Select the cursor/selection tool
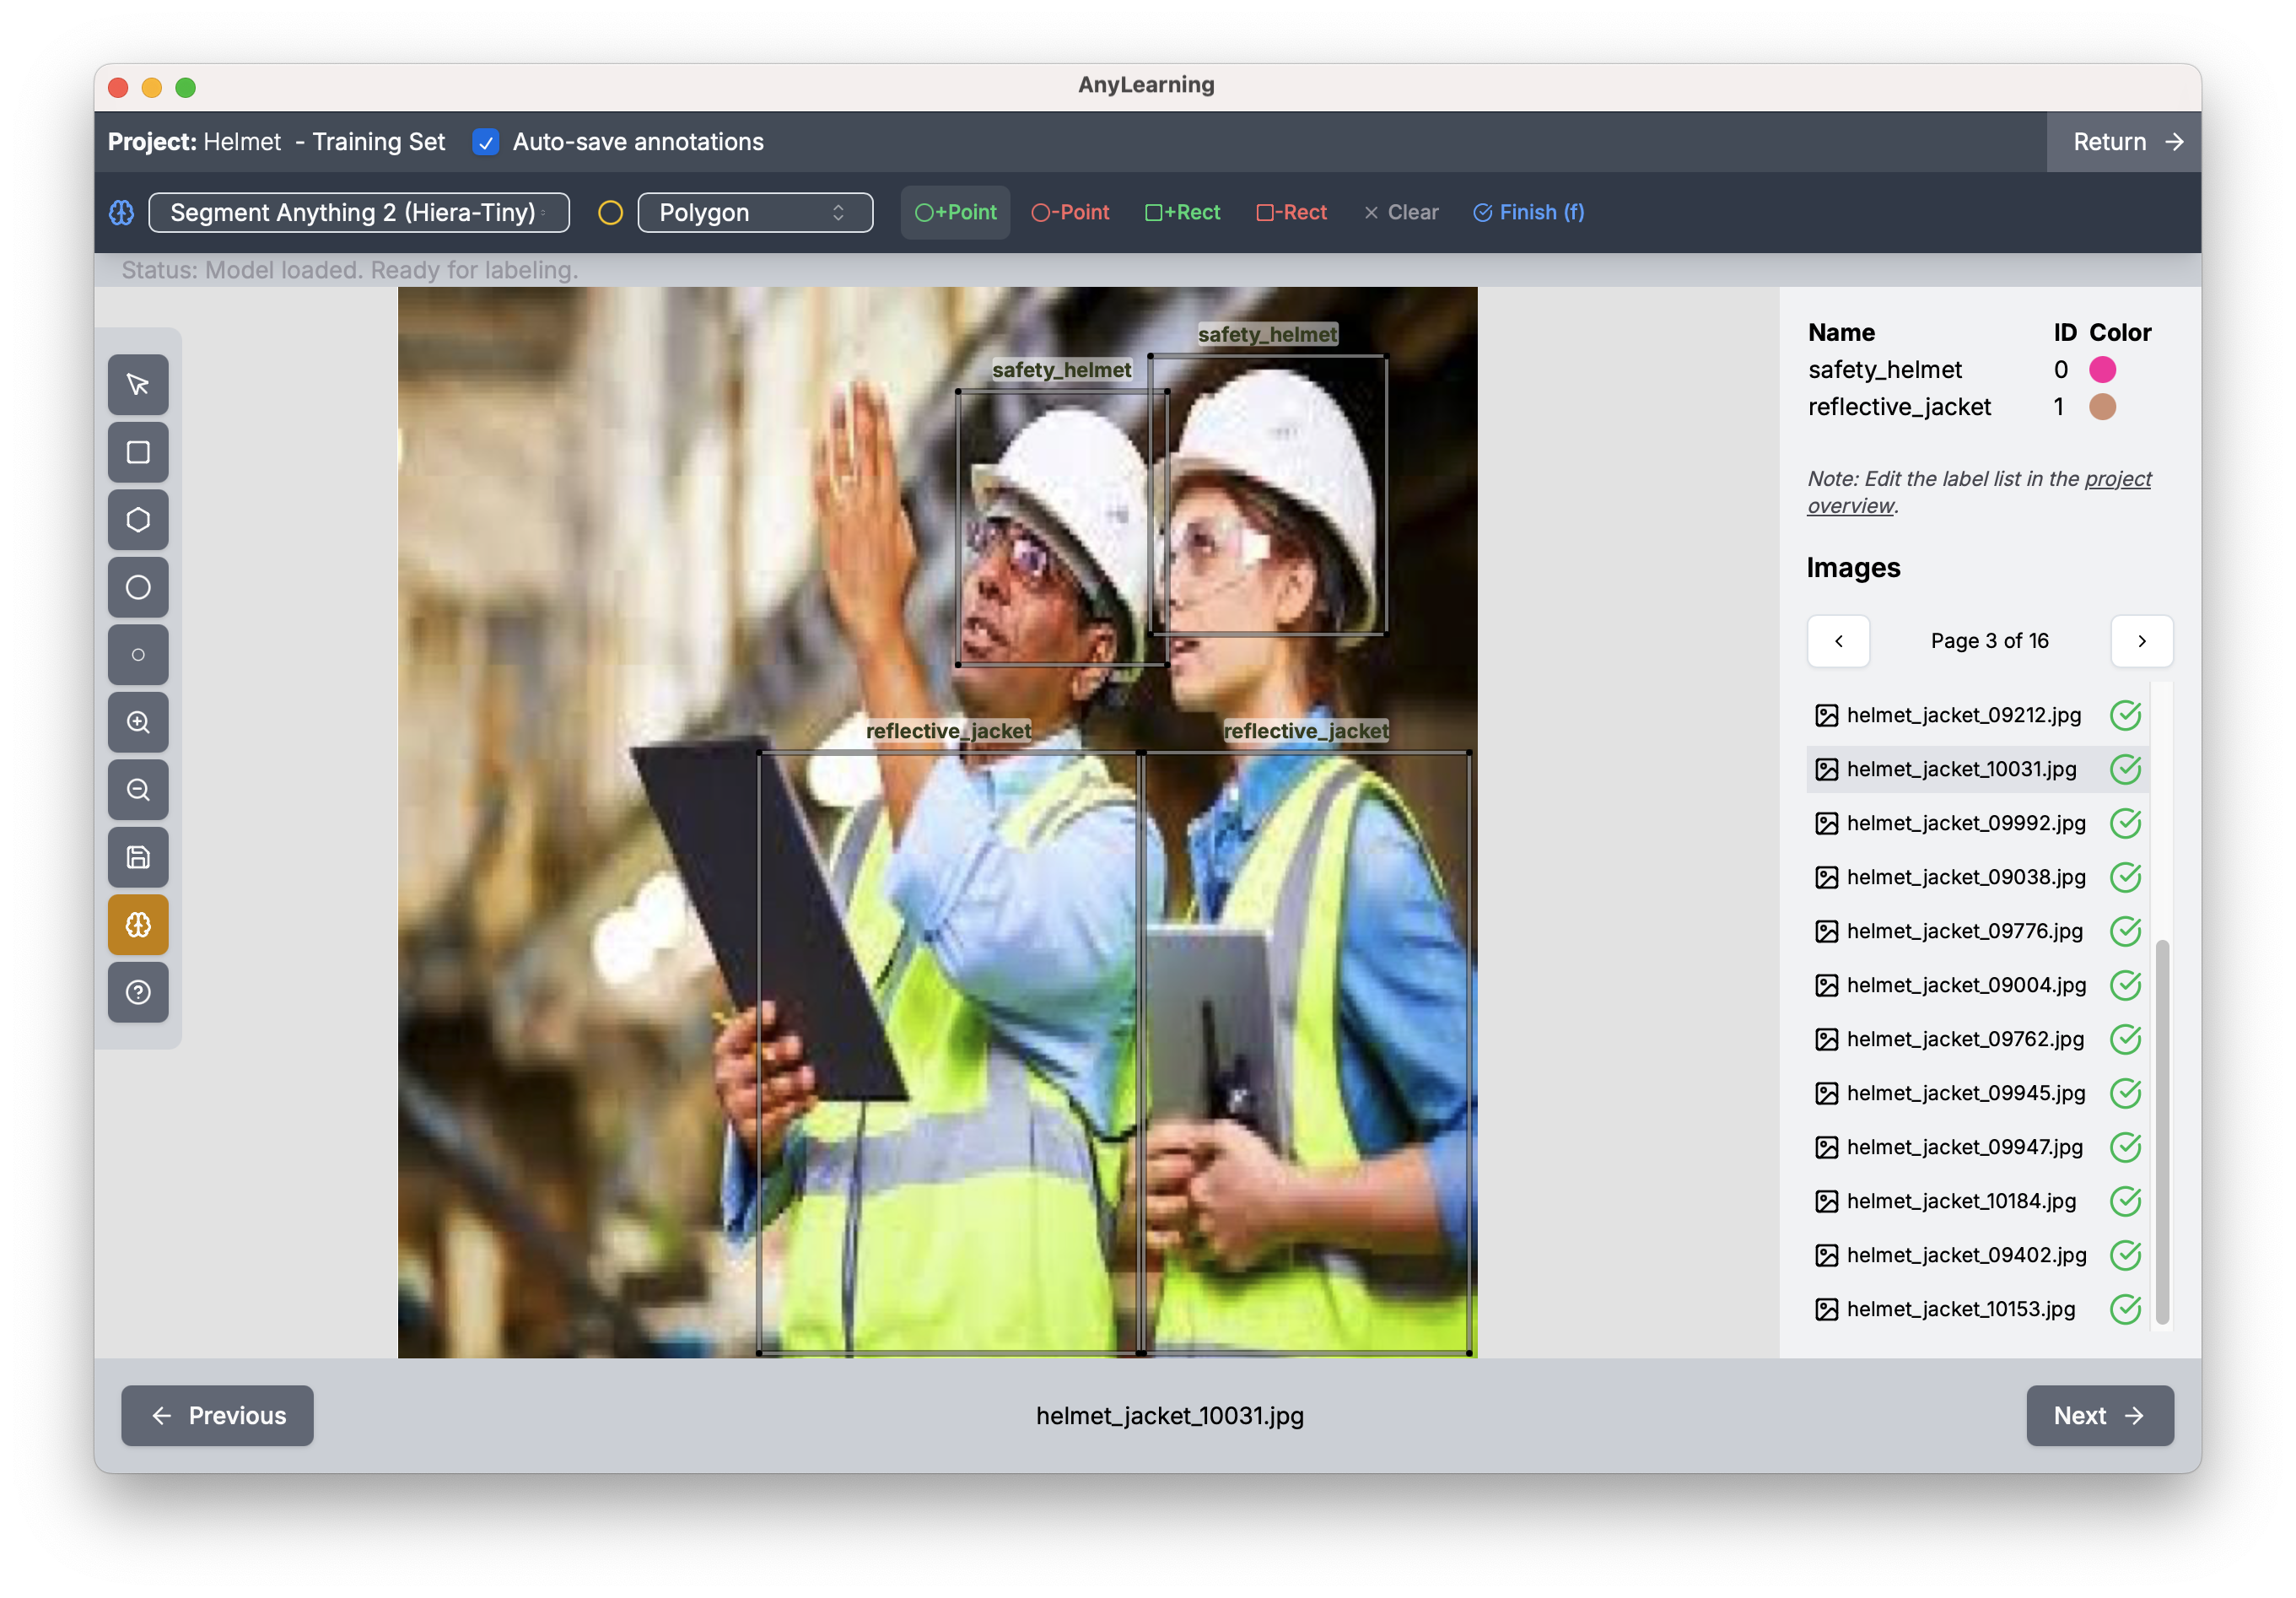The width and height of the screenshot is (2296, 1598). tap(137, 384)
